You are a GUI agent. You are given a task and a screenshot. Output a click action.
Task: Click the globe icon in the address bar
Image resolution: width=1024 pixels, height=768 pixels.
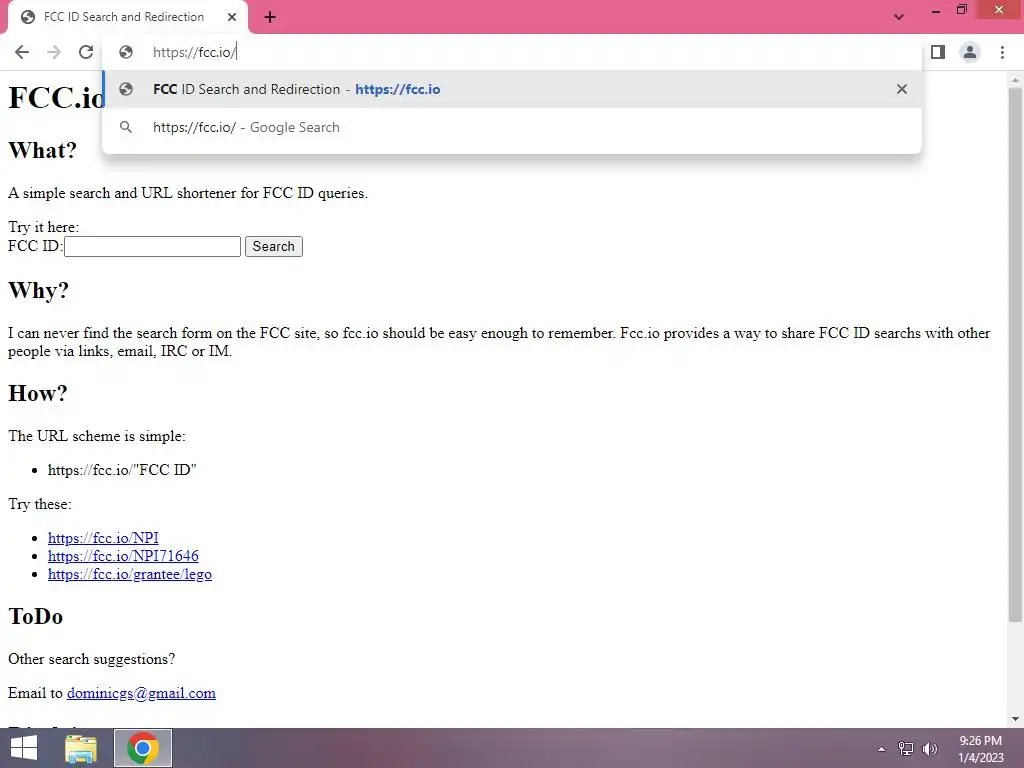[x=126, y=52]
